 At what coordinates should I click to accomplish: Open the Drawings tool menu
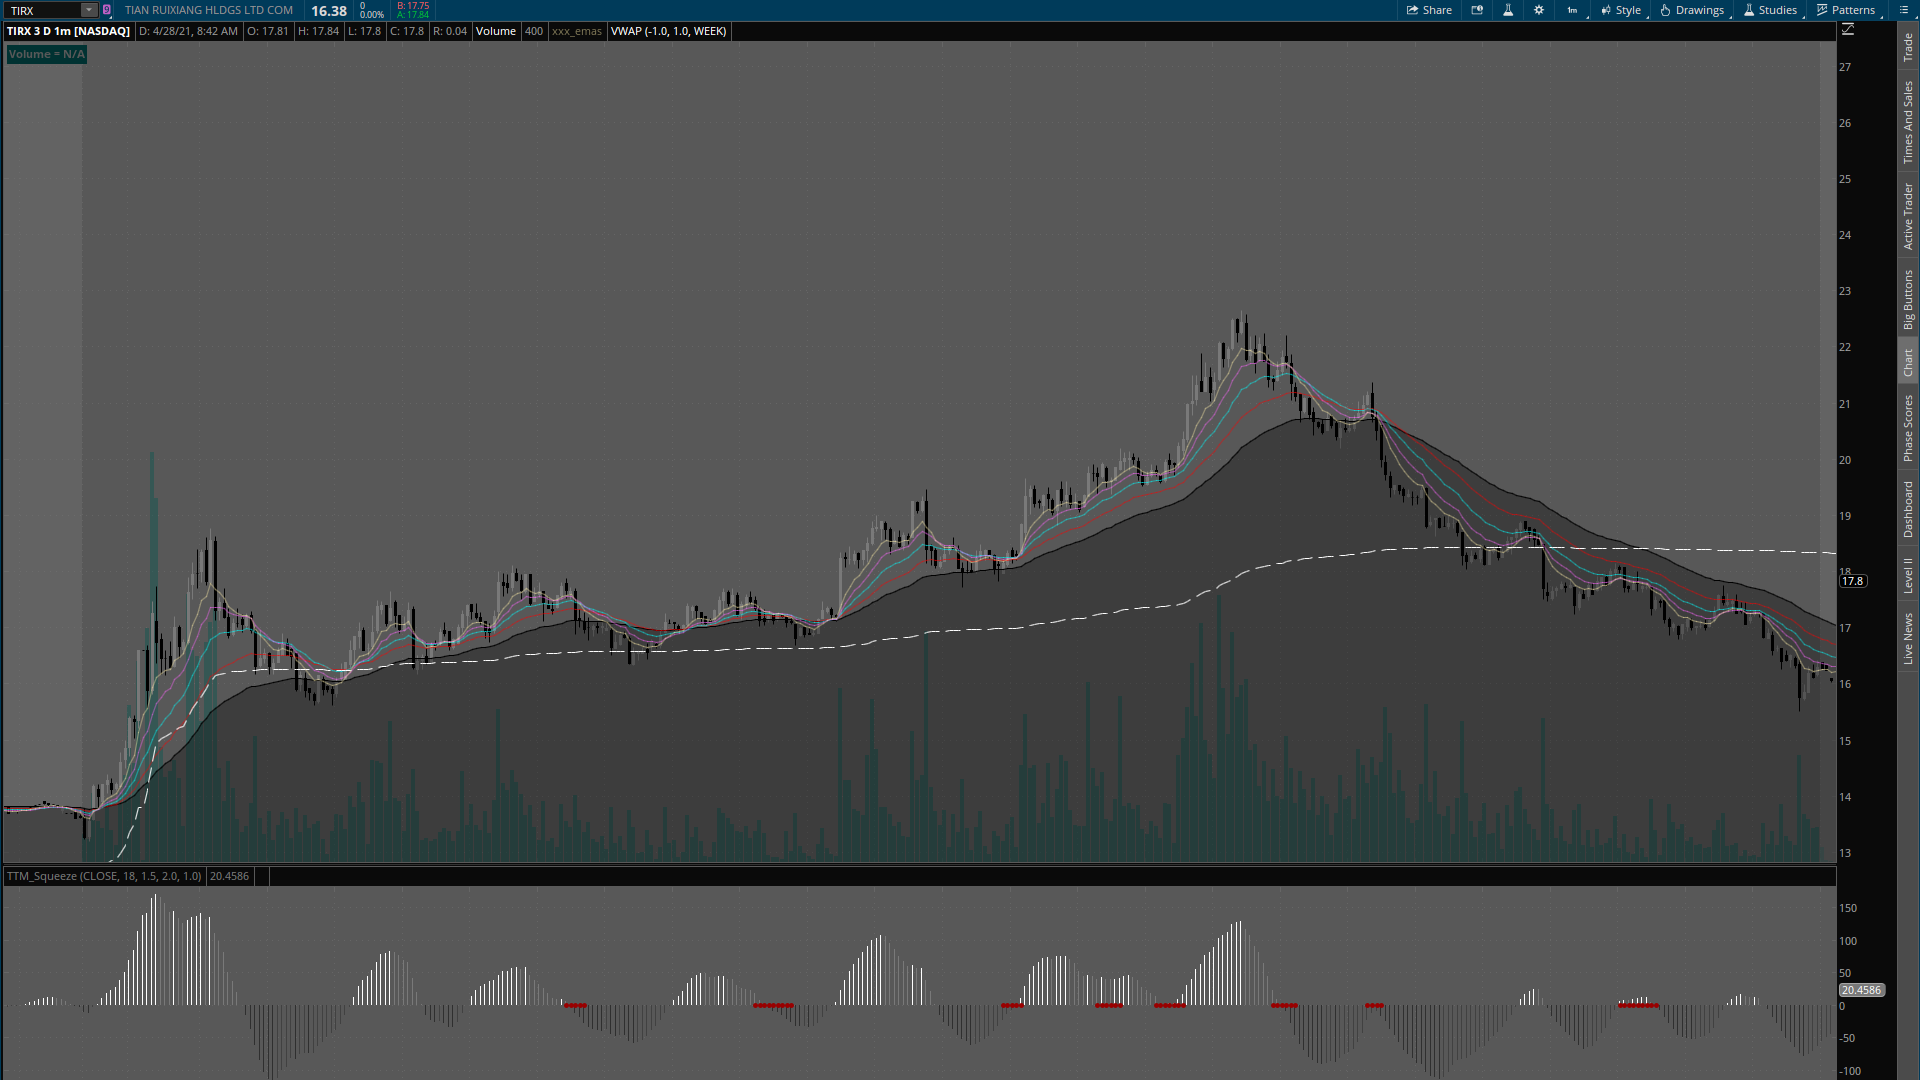(x=1692, y=10)
